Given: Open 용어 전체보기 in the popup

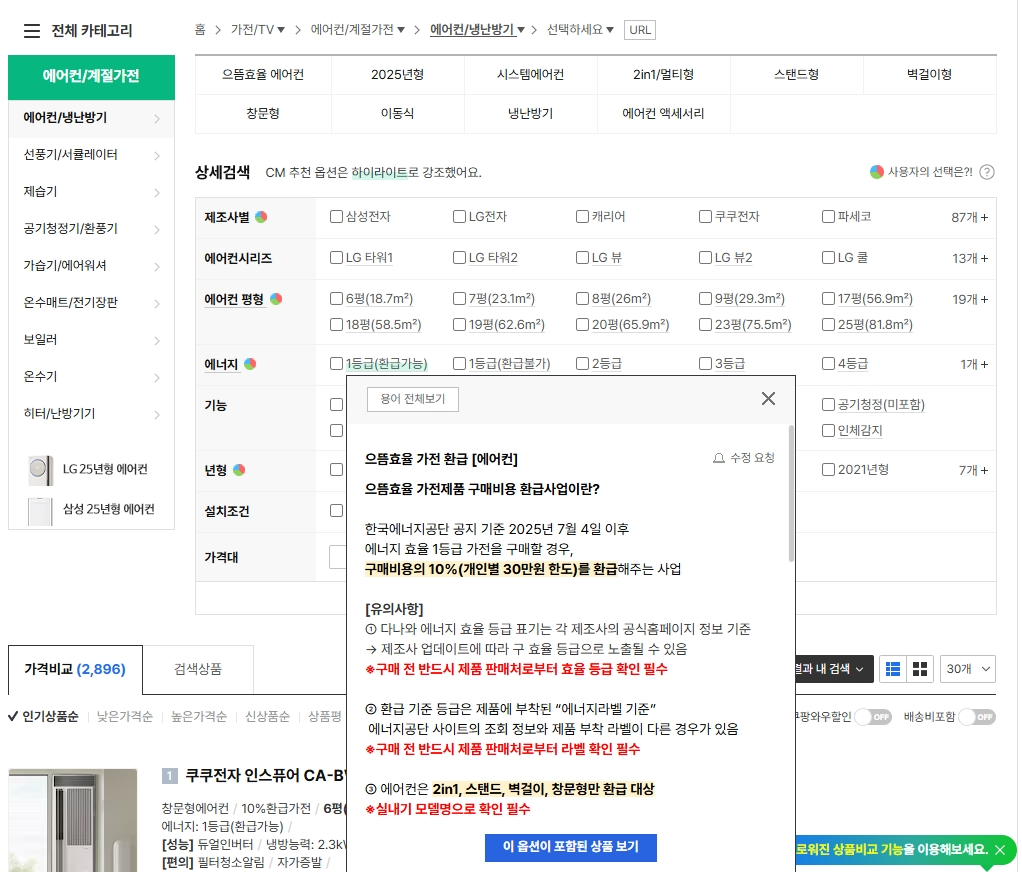Looking at the screenshot, I should 414,398.
